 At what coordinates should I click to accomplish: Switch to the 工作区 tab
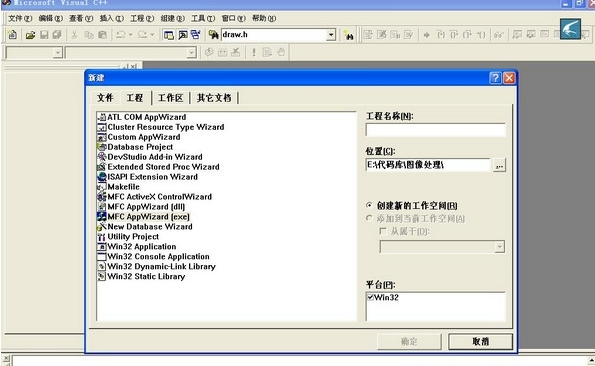[x=170, y=98]
